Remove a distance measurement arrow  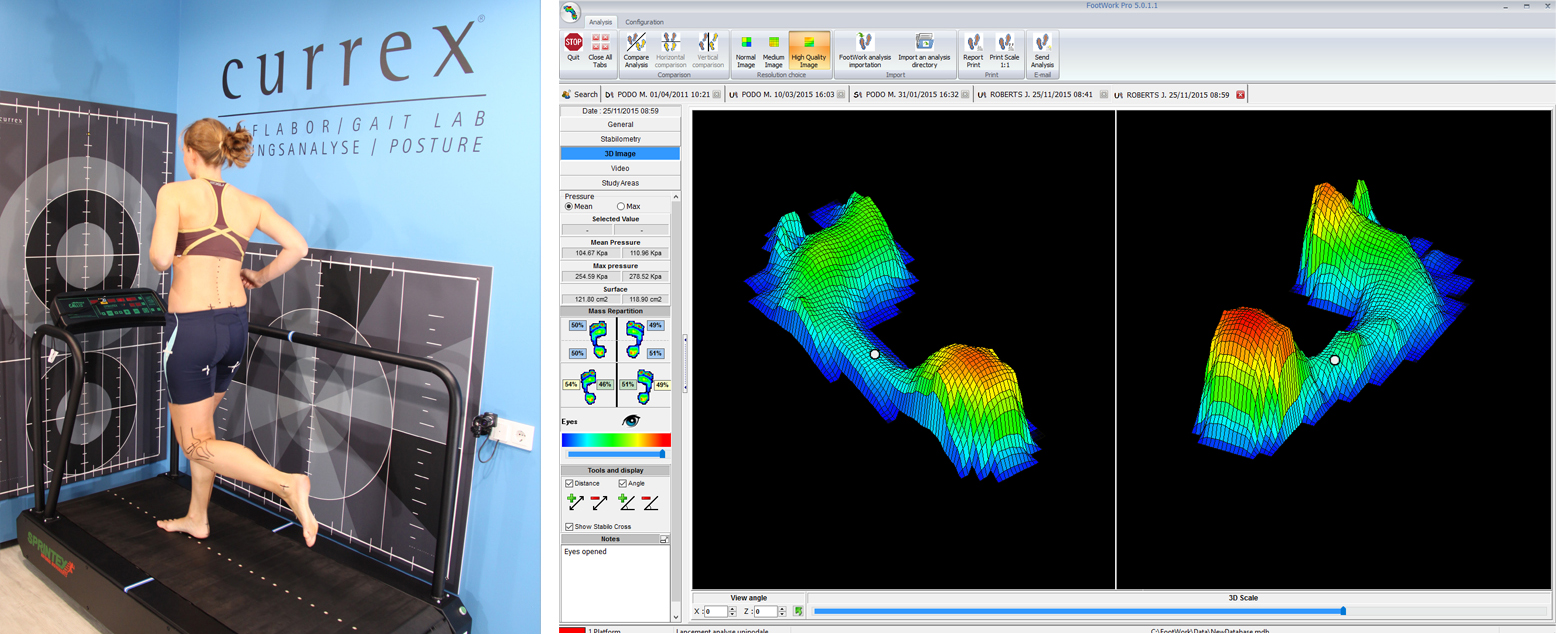(x=598, y=503)
